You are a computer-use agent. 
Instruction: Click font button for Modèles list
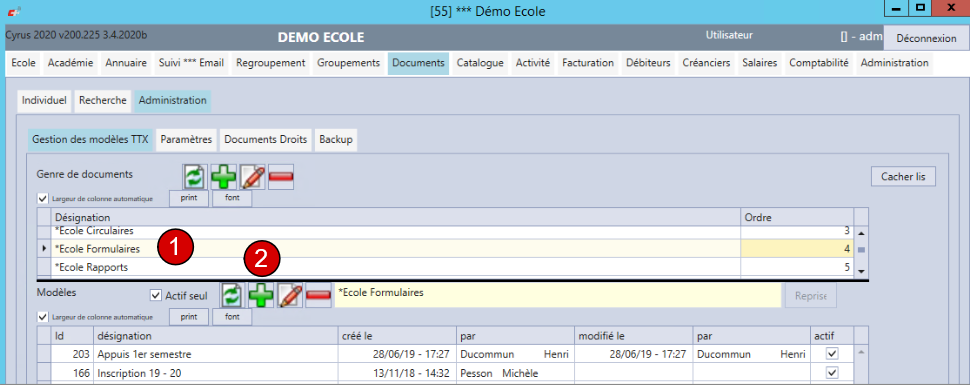pos(232,316)
